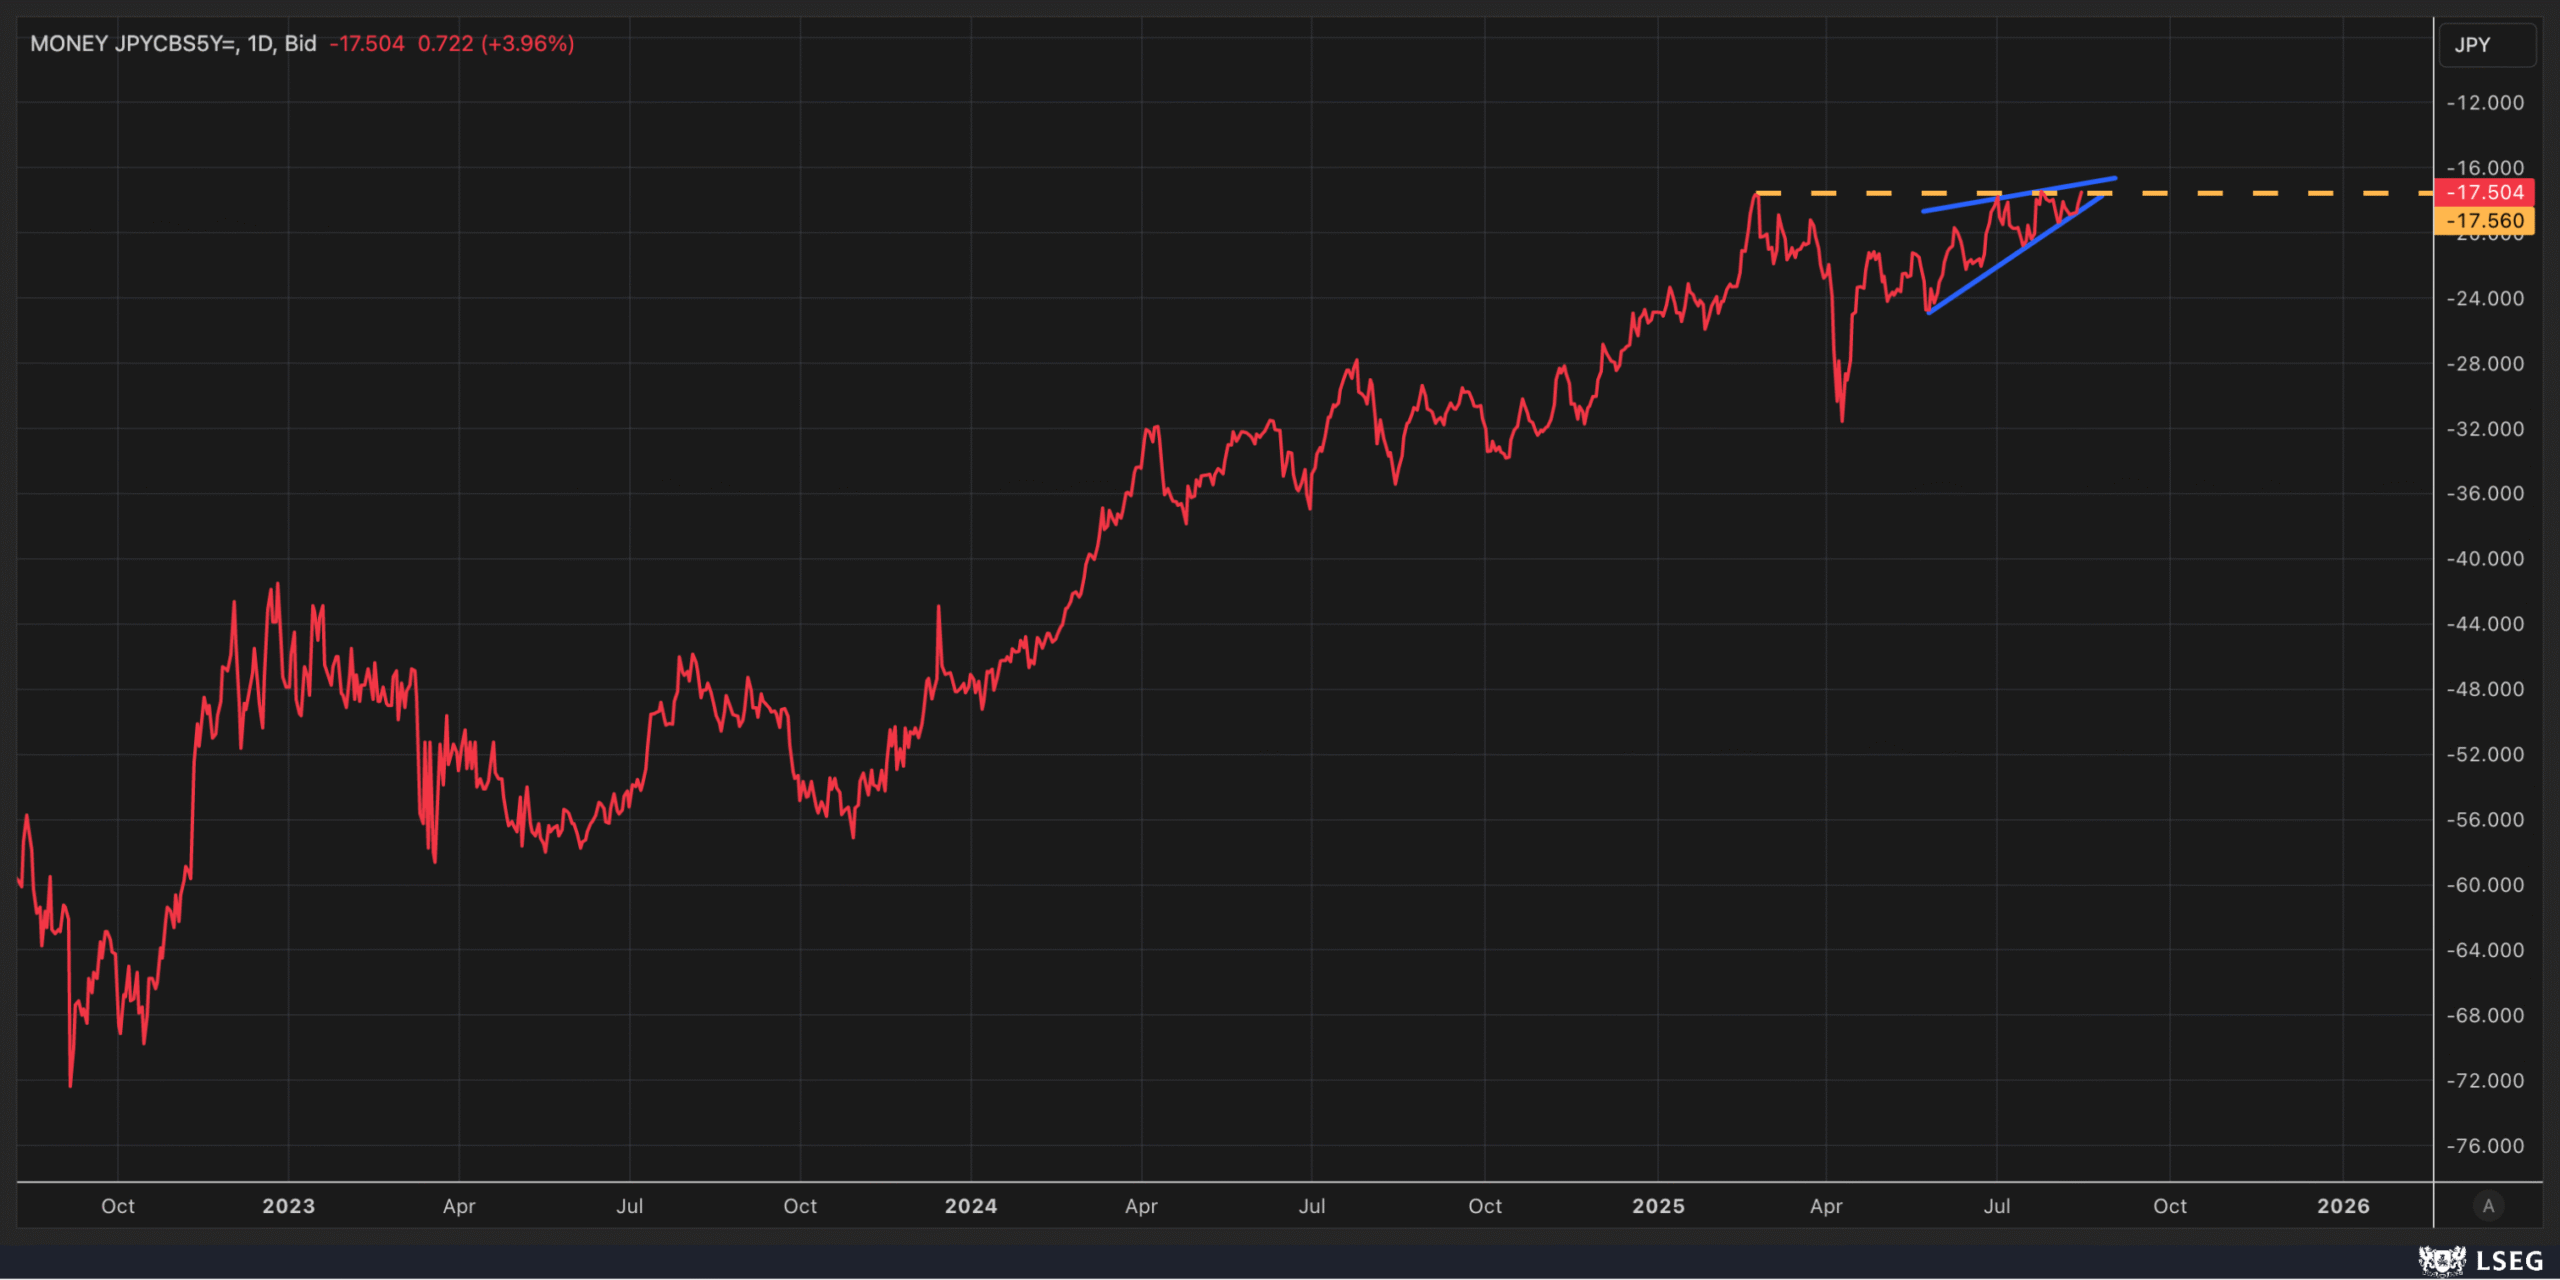Select the lower blue rising trendline
Image resolution: width=2560 pixels, height=1280 pixels.
click(x=2015, y=254)
